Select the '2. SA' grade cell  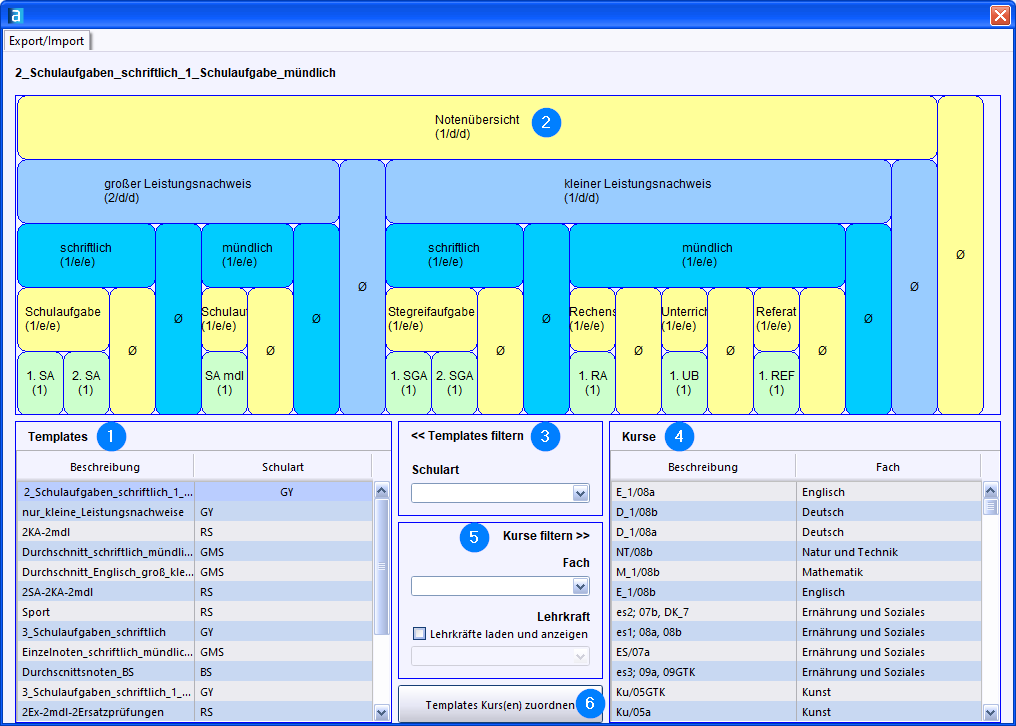pos(86,382)
